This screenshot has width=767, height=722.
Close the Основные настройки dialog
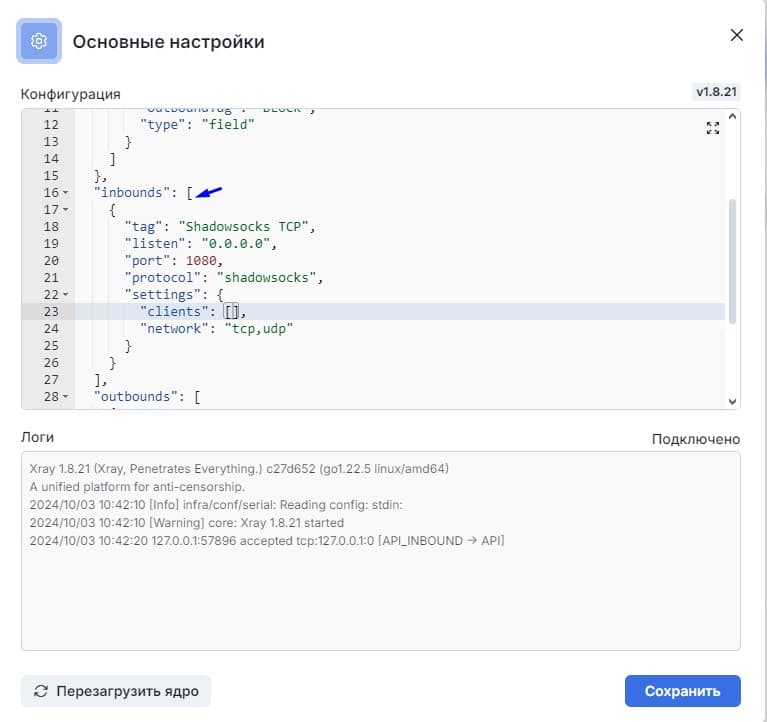[737, 35]
